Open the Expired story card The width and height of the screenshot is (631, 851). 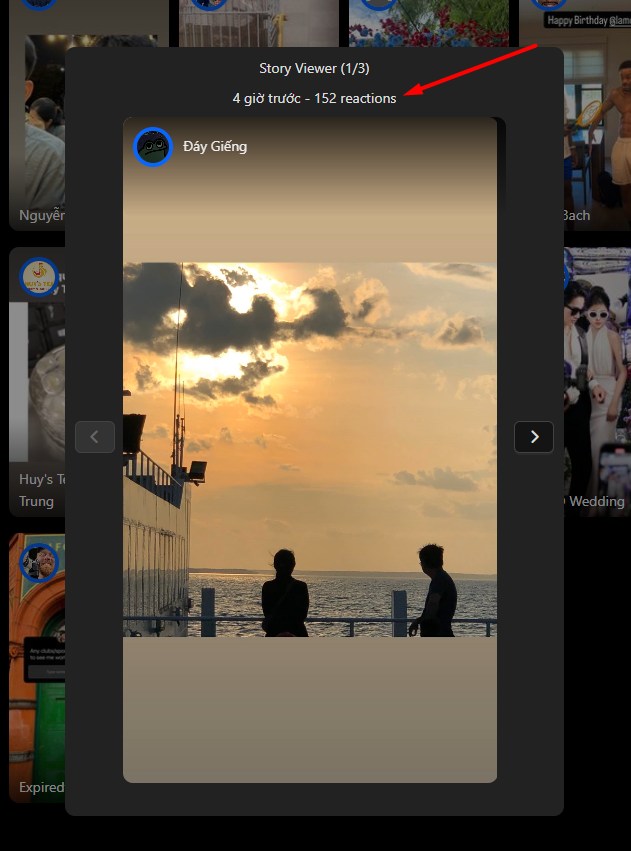coord(37,668)
